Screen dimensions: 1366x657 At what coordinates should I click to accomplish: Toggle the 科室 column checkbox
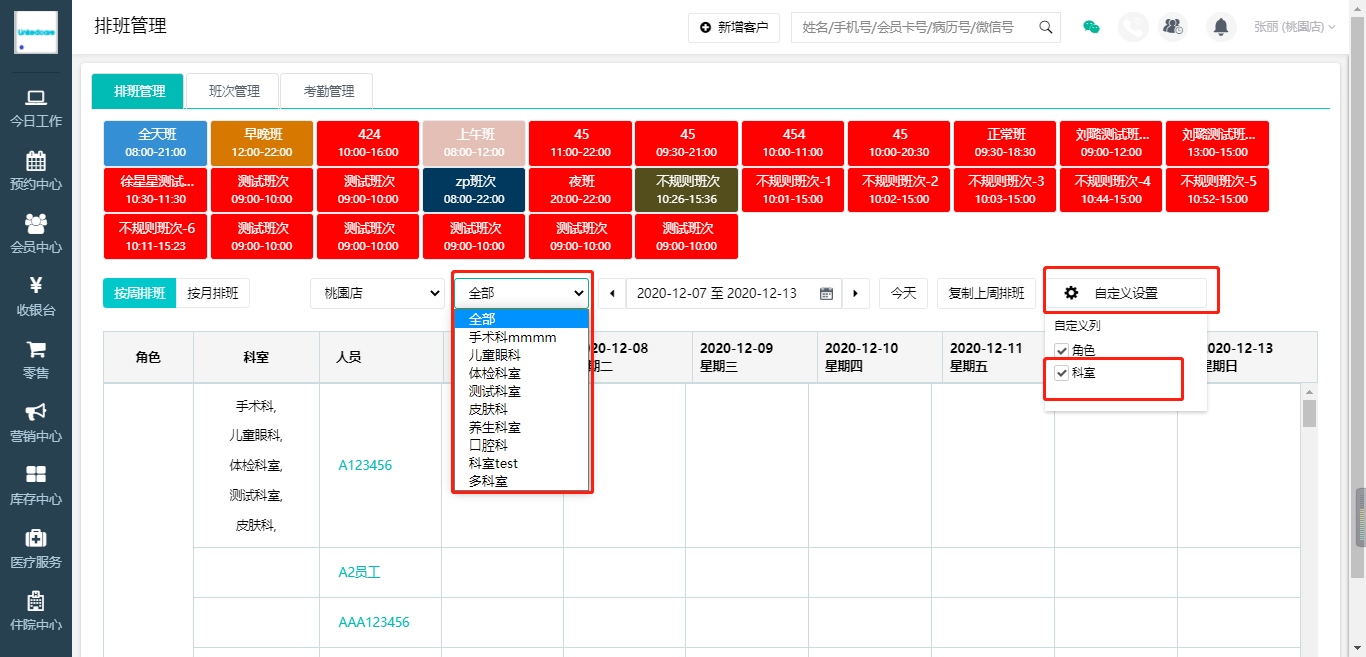click(x=1062, y=373)
